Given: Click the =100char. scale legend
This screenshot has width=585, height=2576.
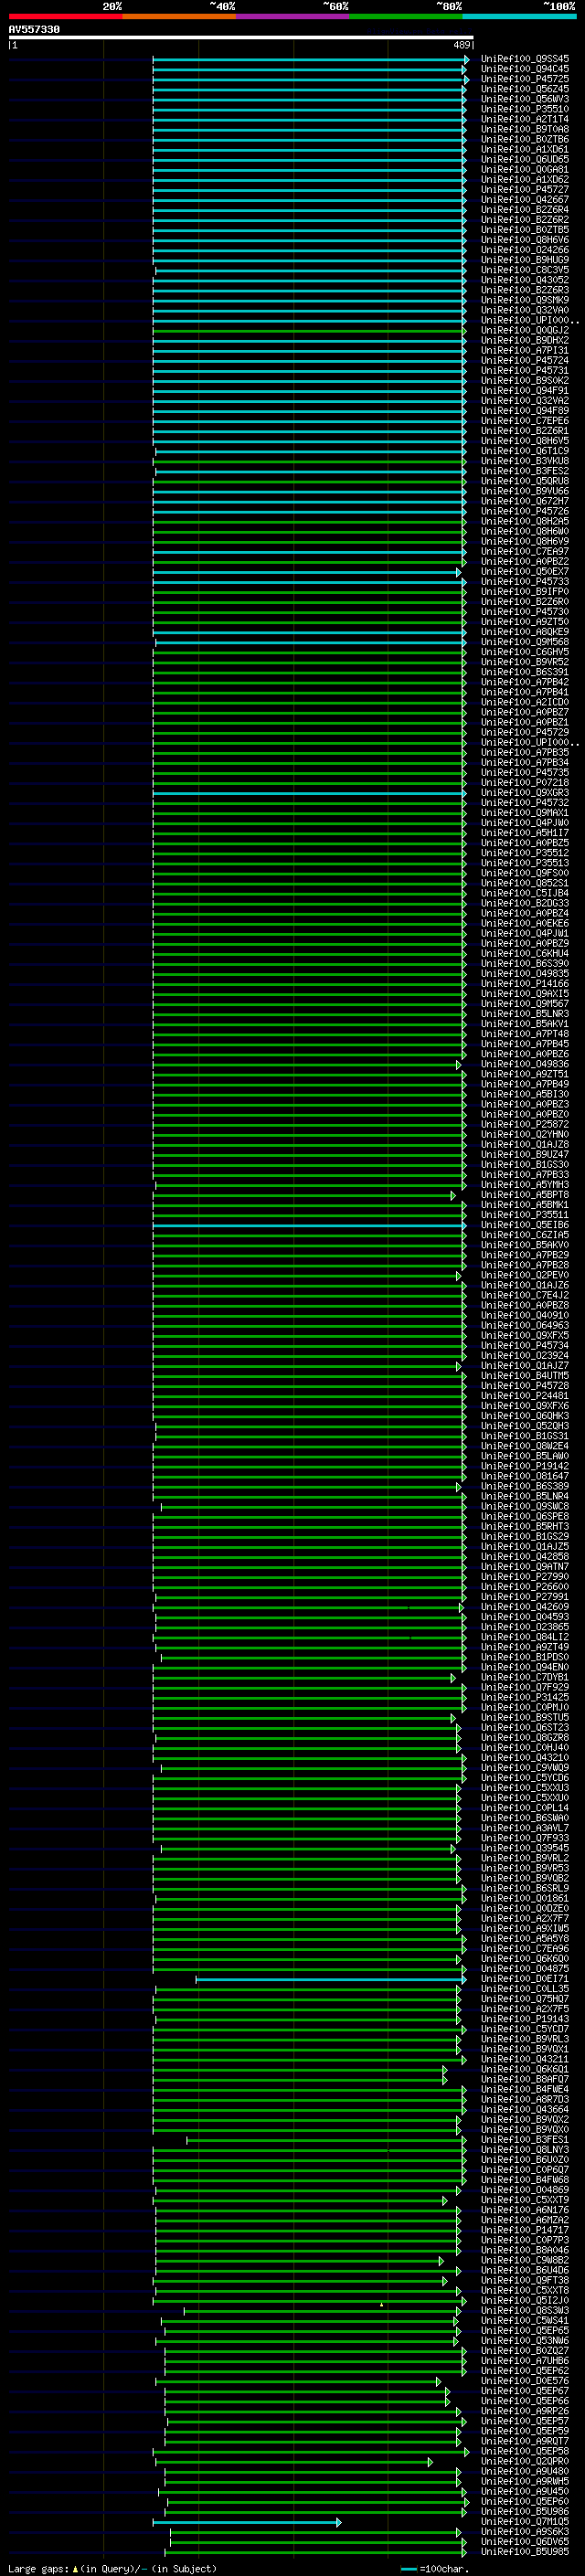Looking at the screenshot, I should click(x=435, y=2569).
